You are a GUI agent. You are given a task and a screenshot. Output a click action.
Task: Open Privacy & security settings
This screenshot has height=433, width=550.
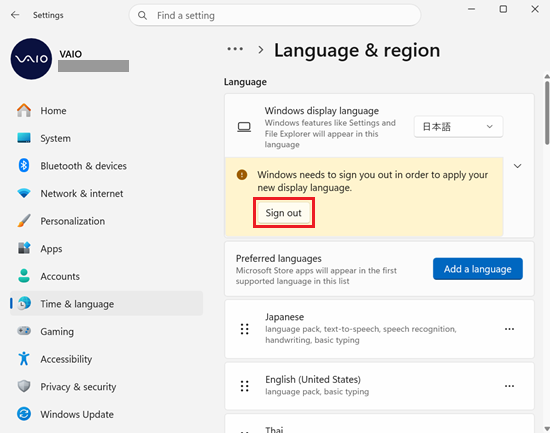(106, 386)
